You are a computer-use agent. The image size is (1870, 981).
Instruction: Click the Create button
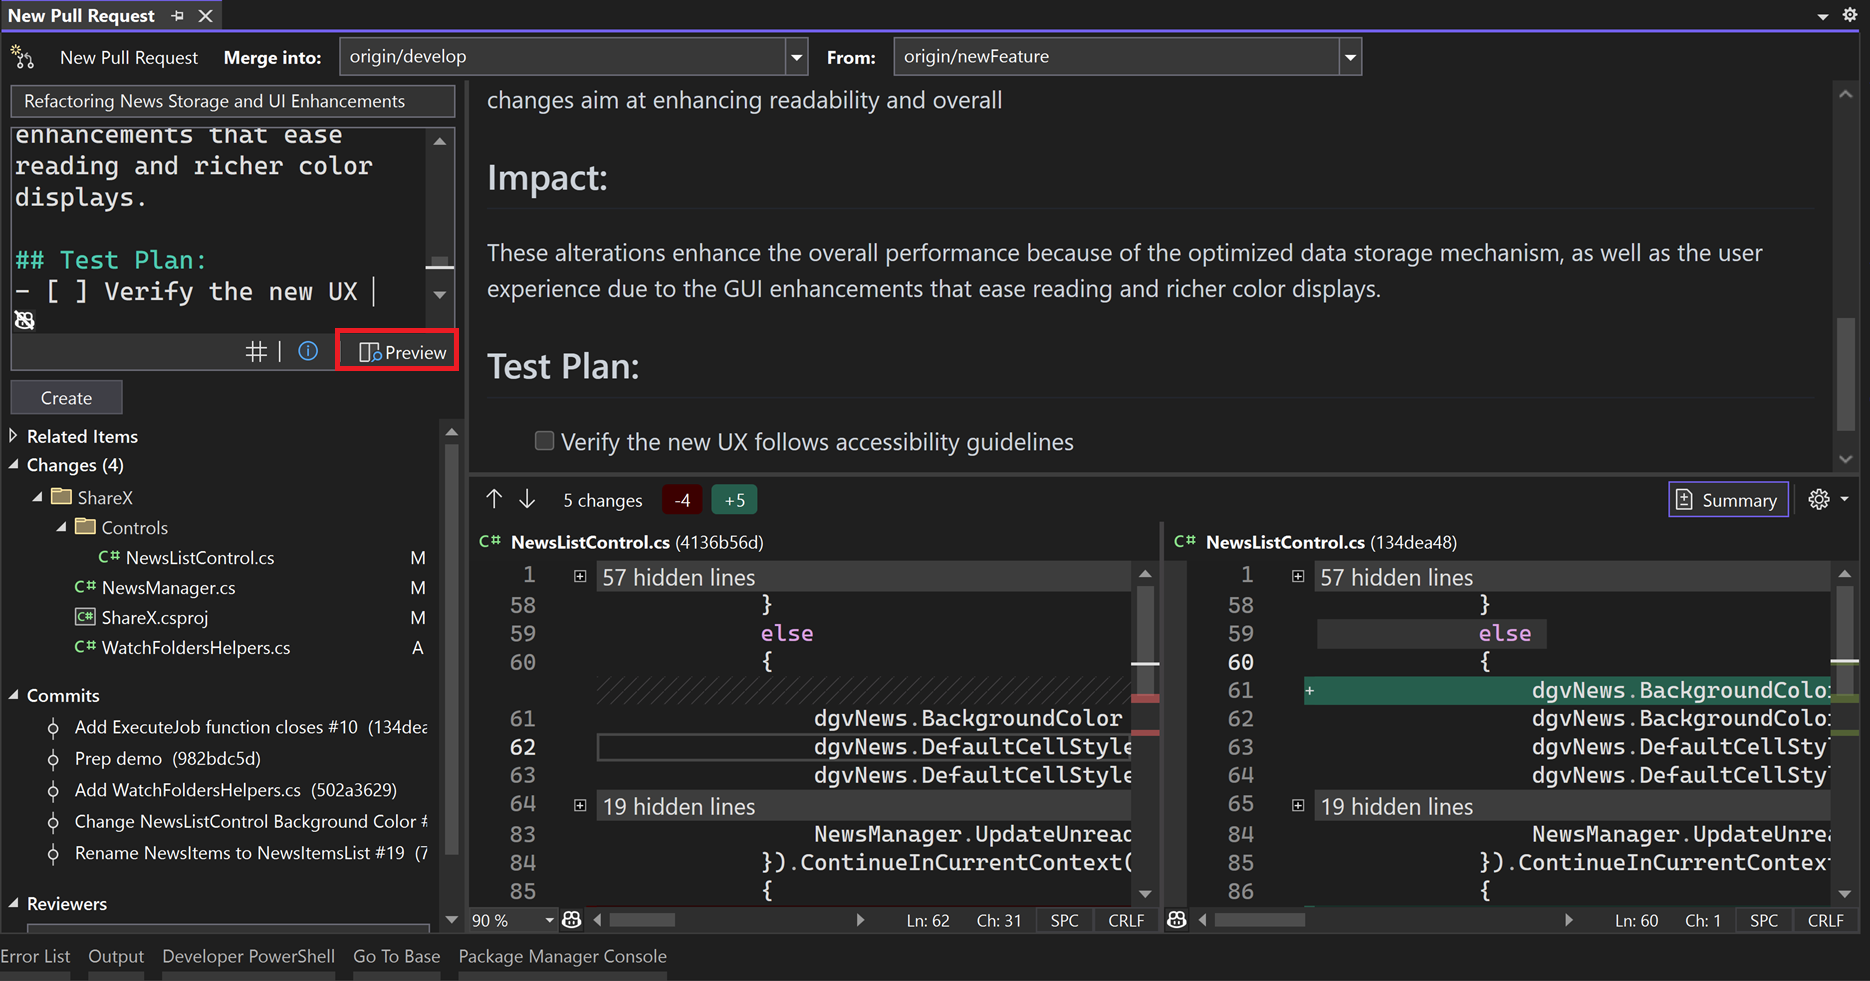pyautogui.click(x=66, y=397)
